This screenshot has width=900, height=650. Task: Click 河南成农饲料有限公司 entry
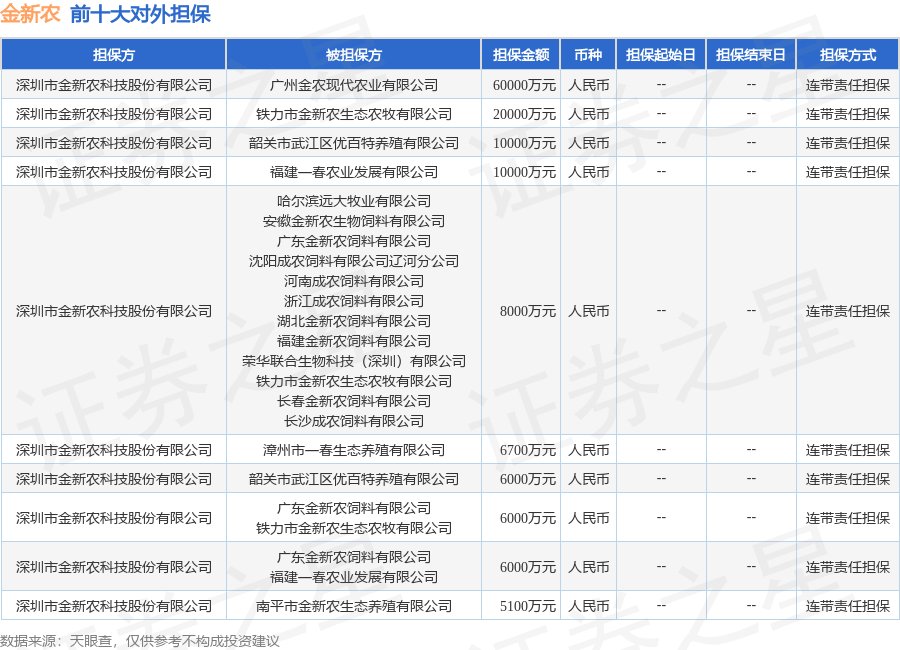click(354, 281)
